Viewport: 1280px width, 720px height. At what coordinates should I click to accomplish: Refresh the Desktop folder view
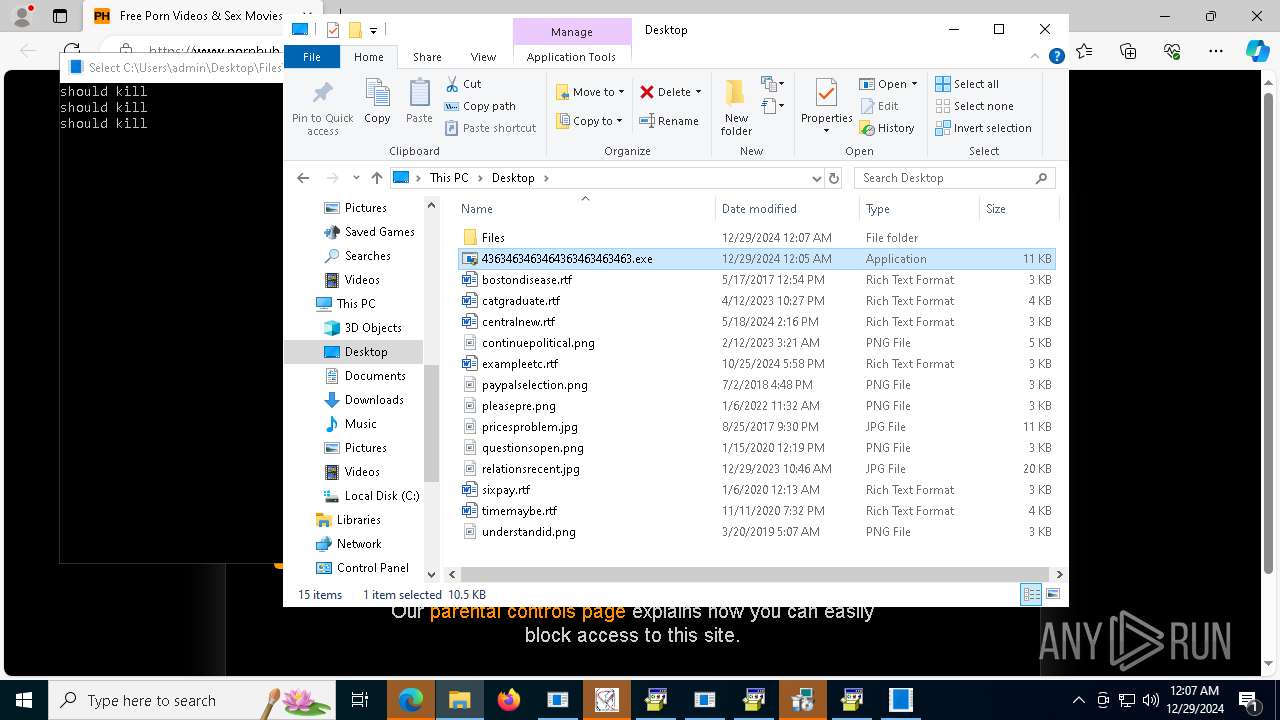coord(834,178)
